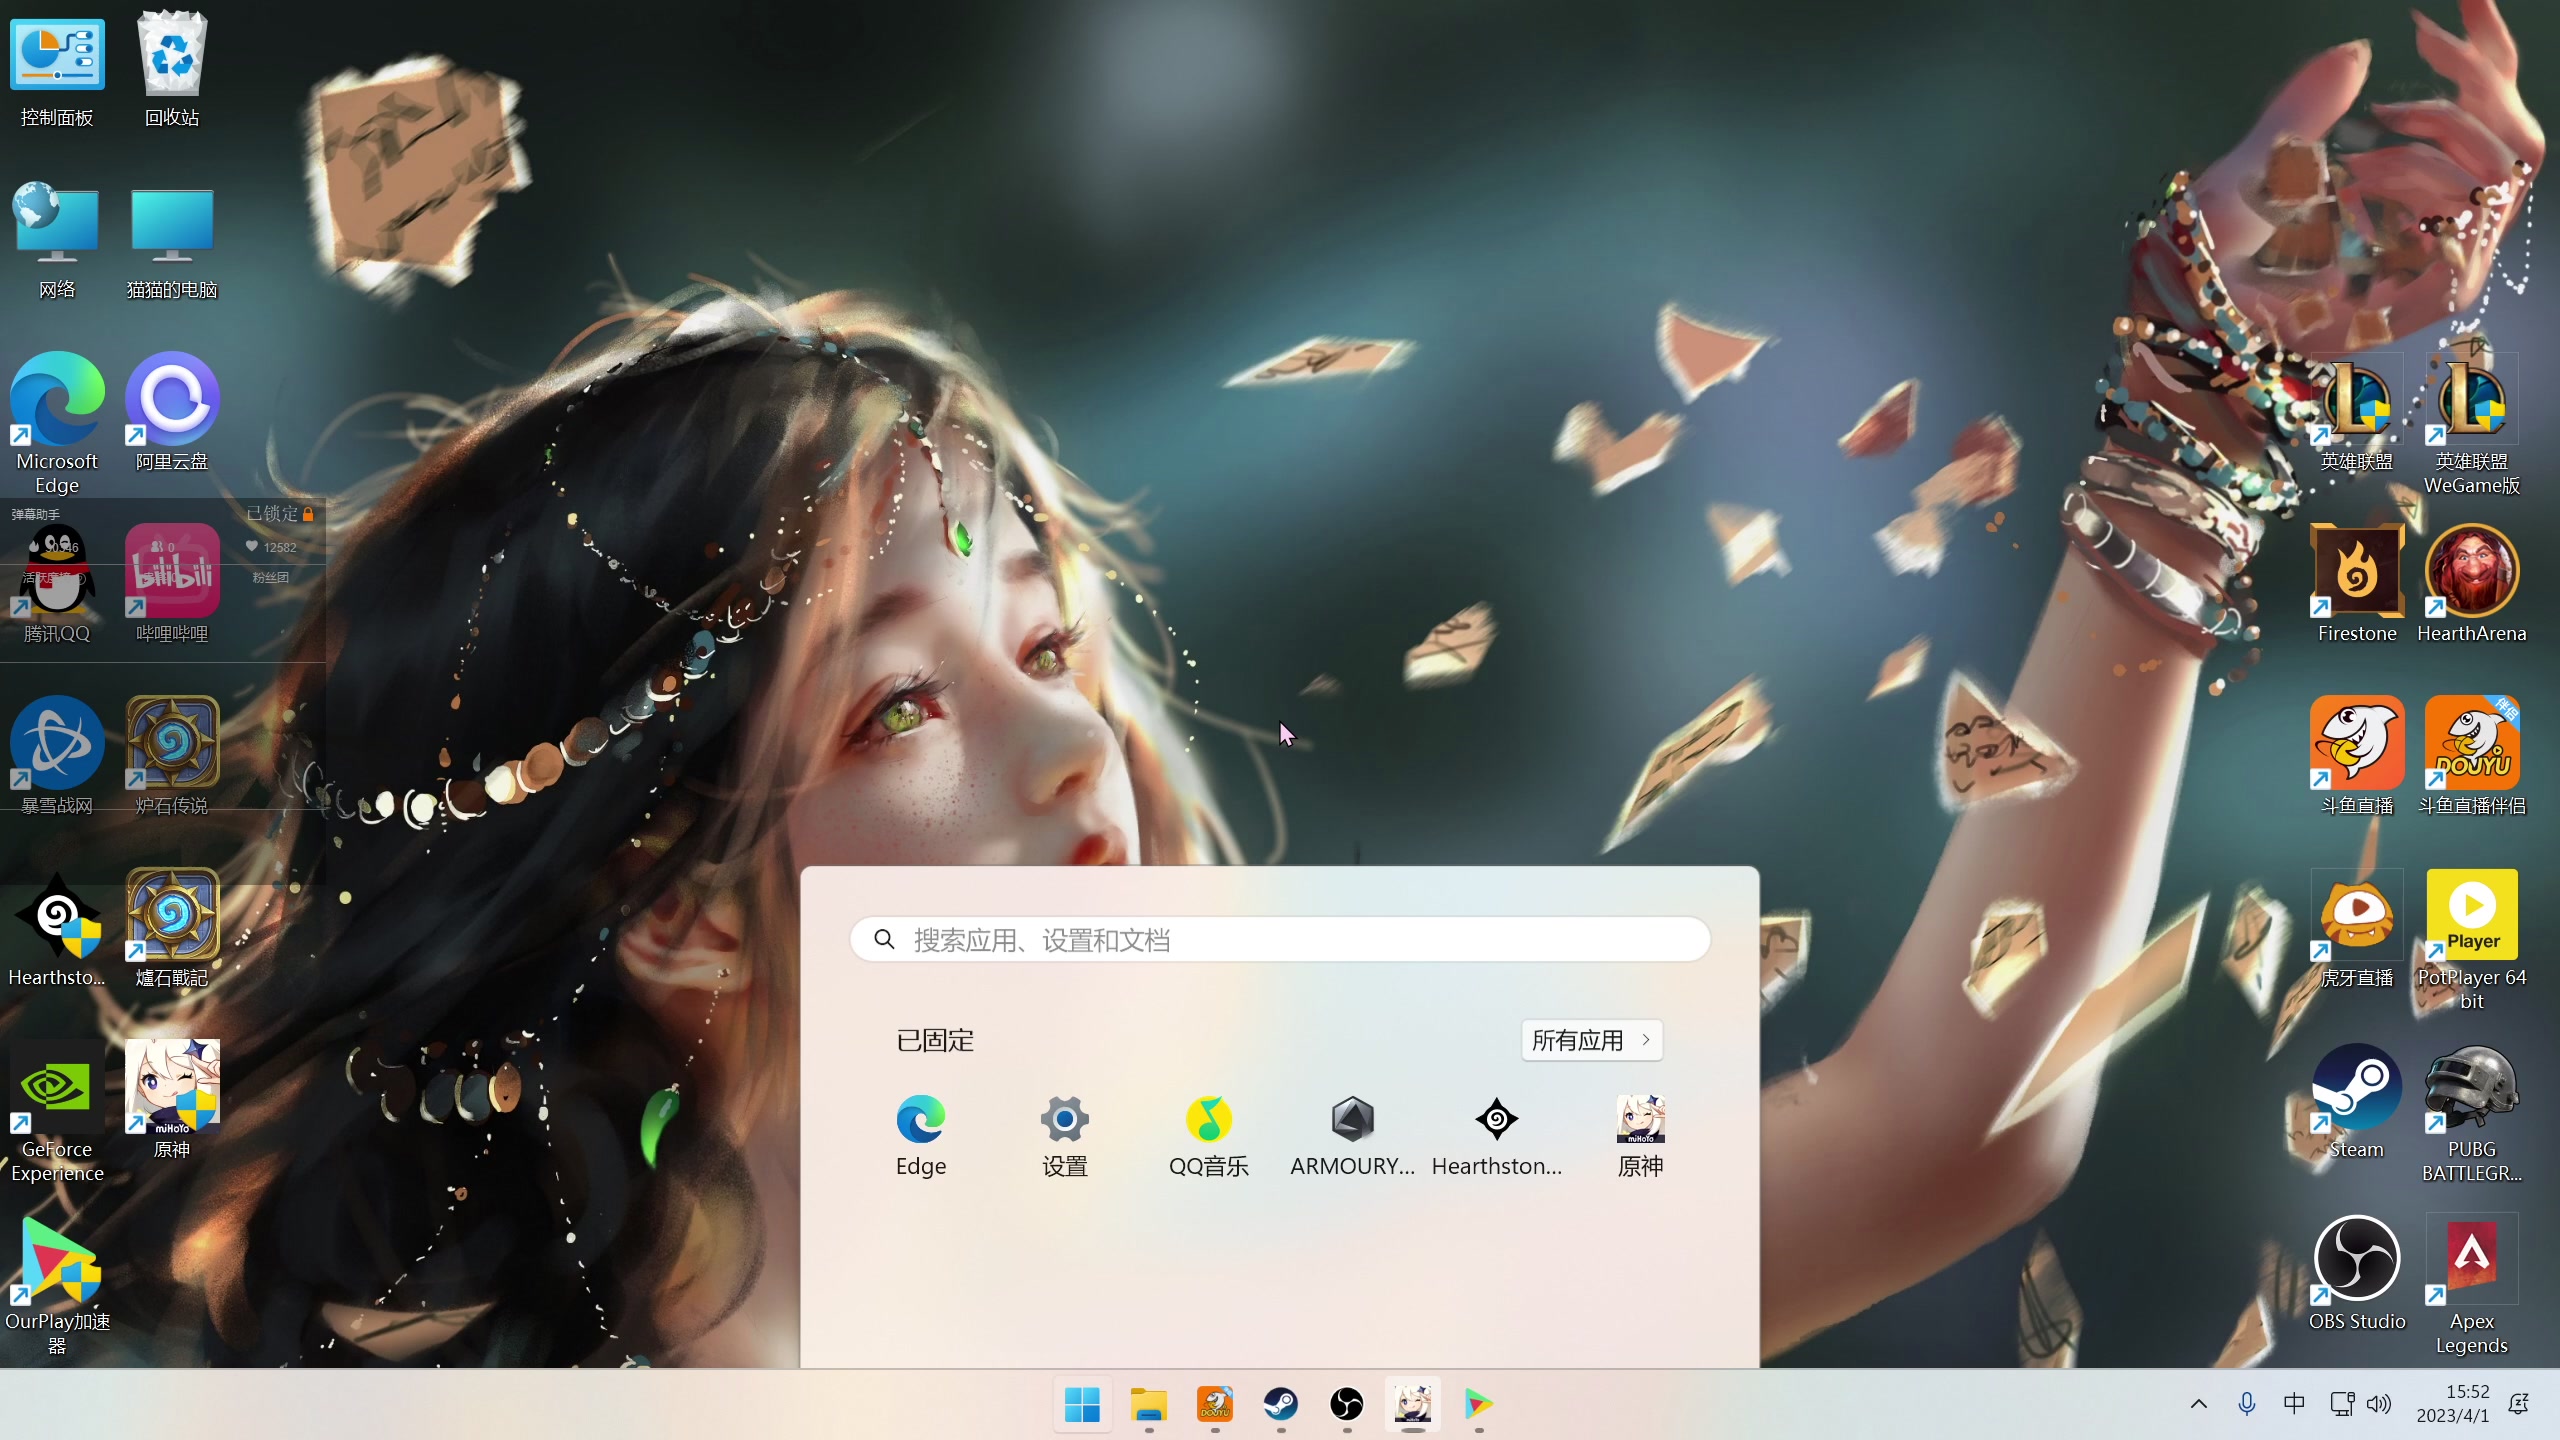Screen dimensions: 2560x1440
Task: Open pinned 设置 in Start menu
Action: click(x=1065, y=1136)
